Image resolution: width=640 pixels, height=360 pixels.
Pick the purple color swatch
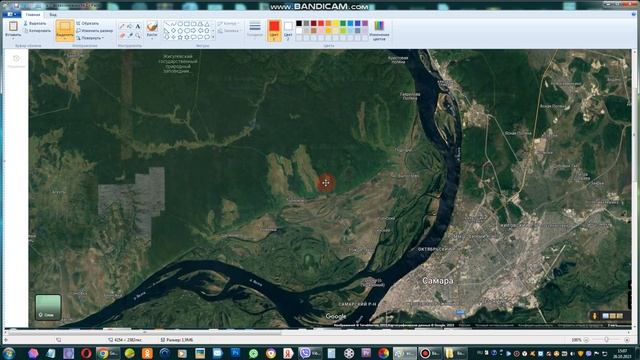pyautogui.click(x=365, y=24)
